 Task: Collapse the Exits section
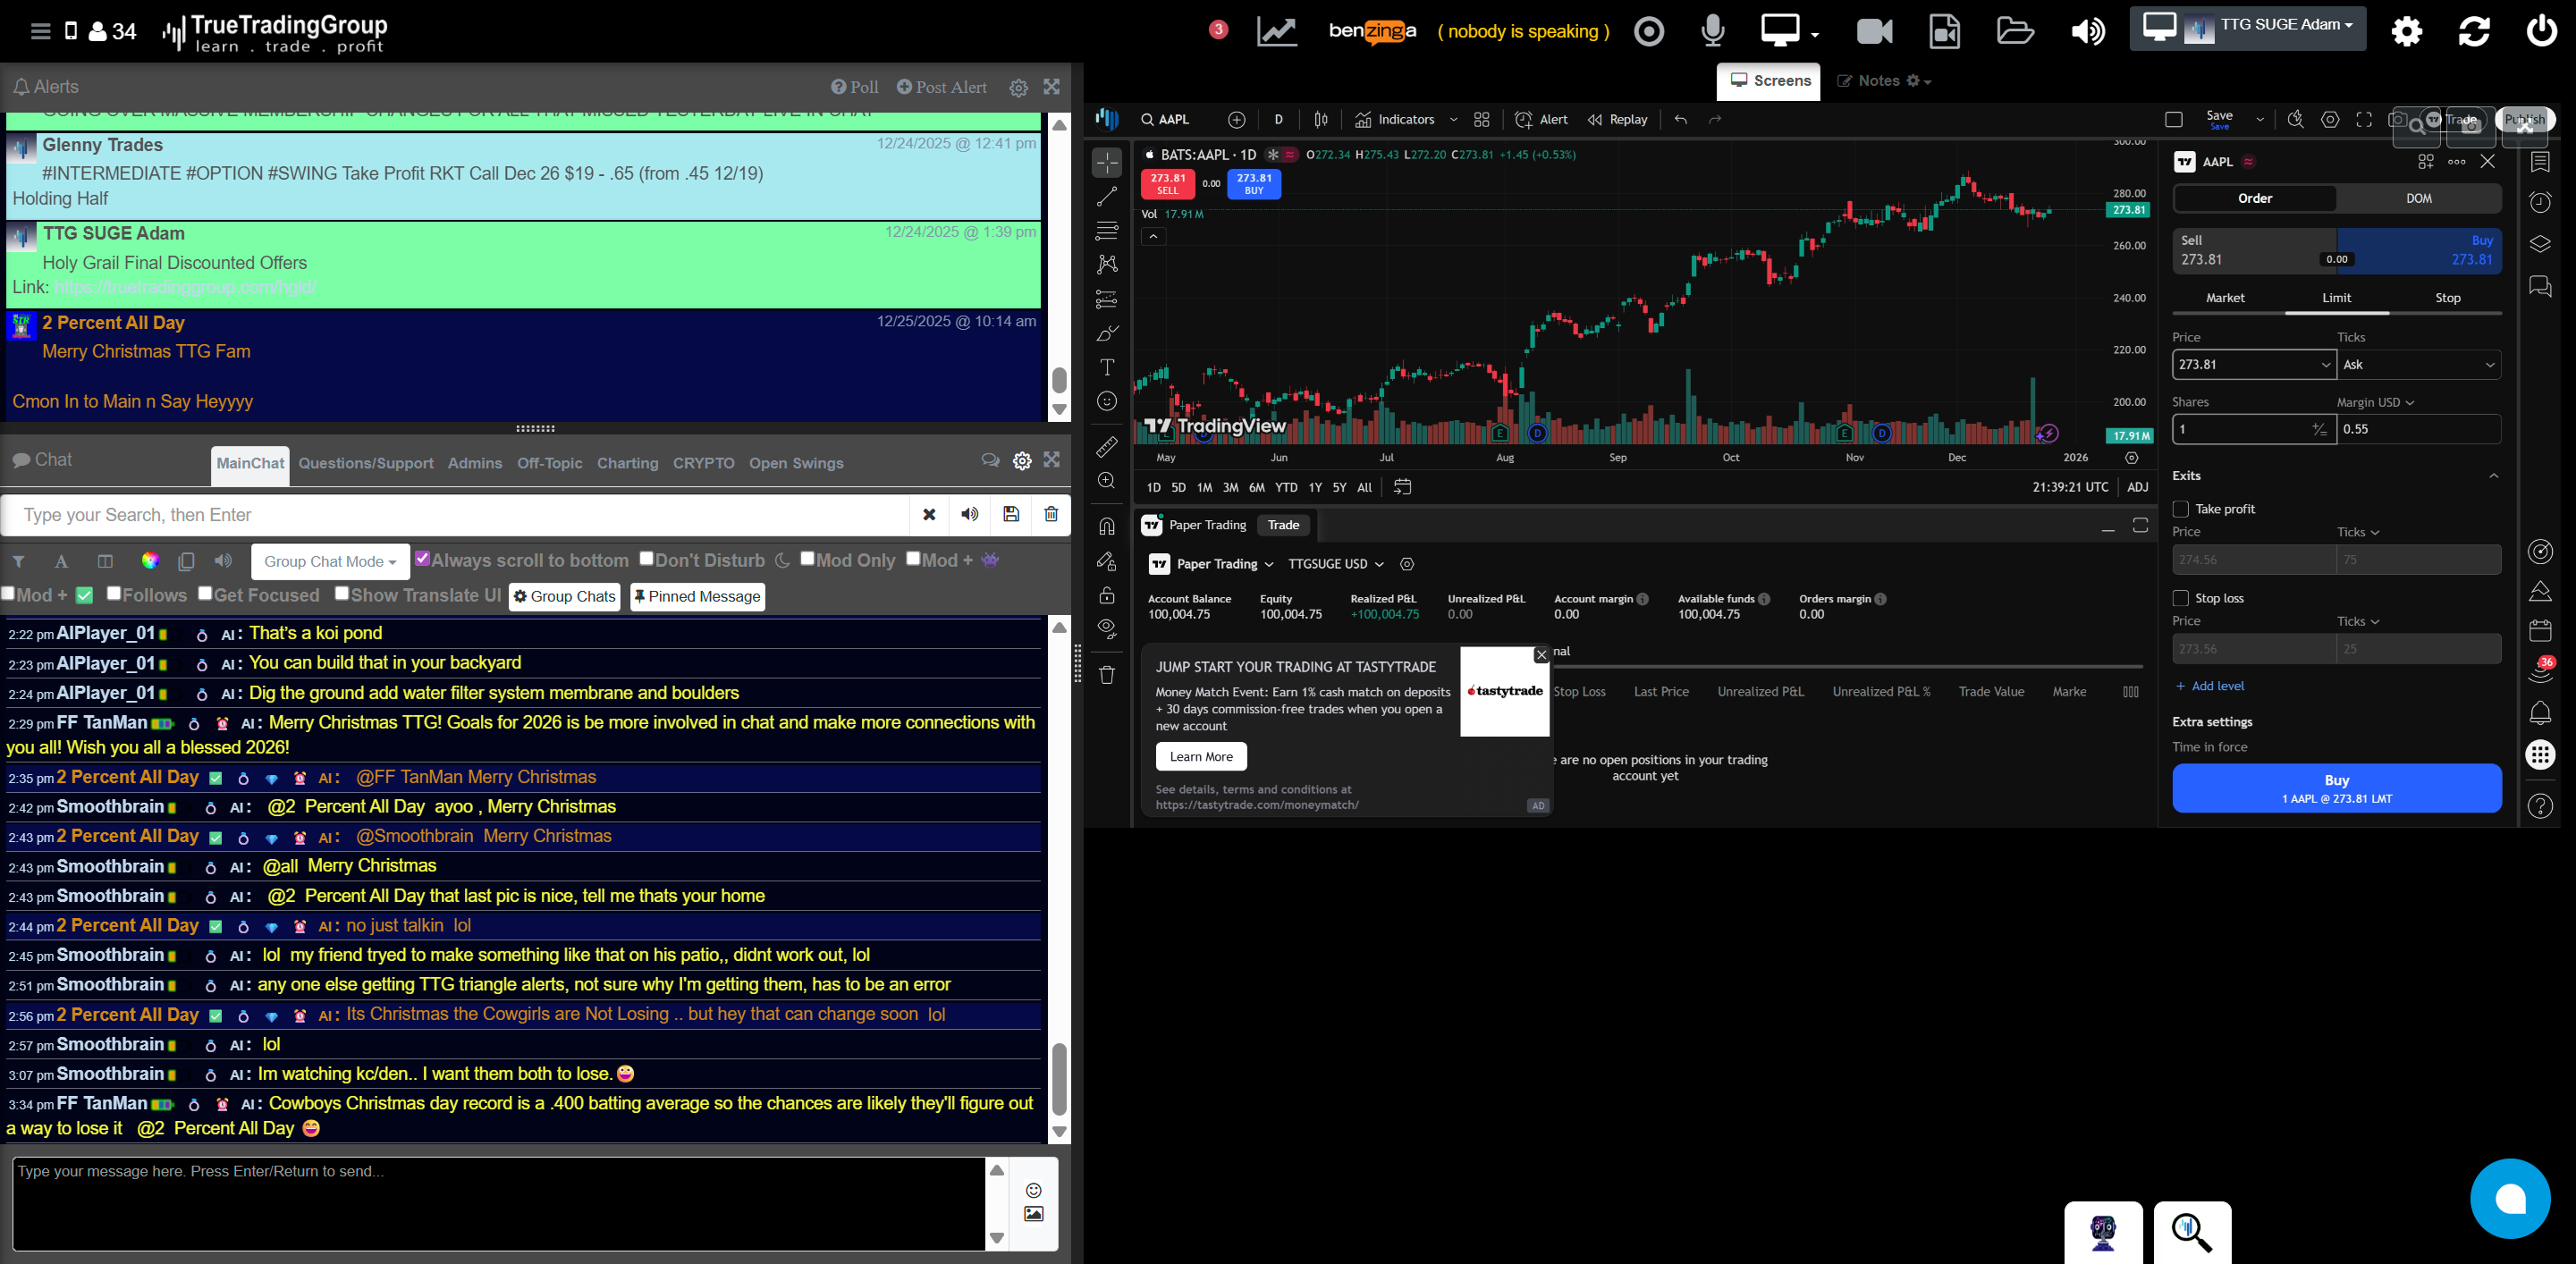[x=2494, y=475]
